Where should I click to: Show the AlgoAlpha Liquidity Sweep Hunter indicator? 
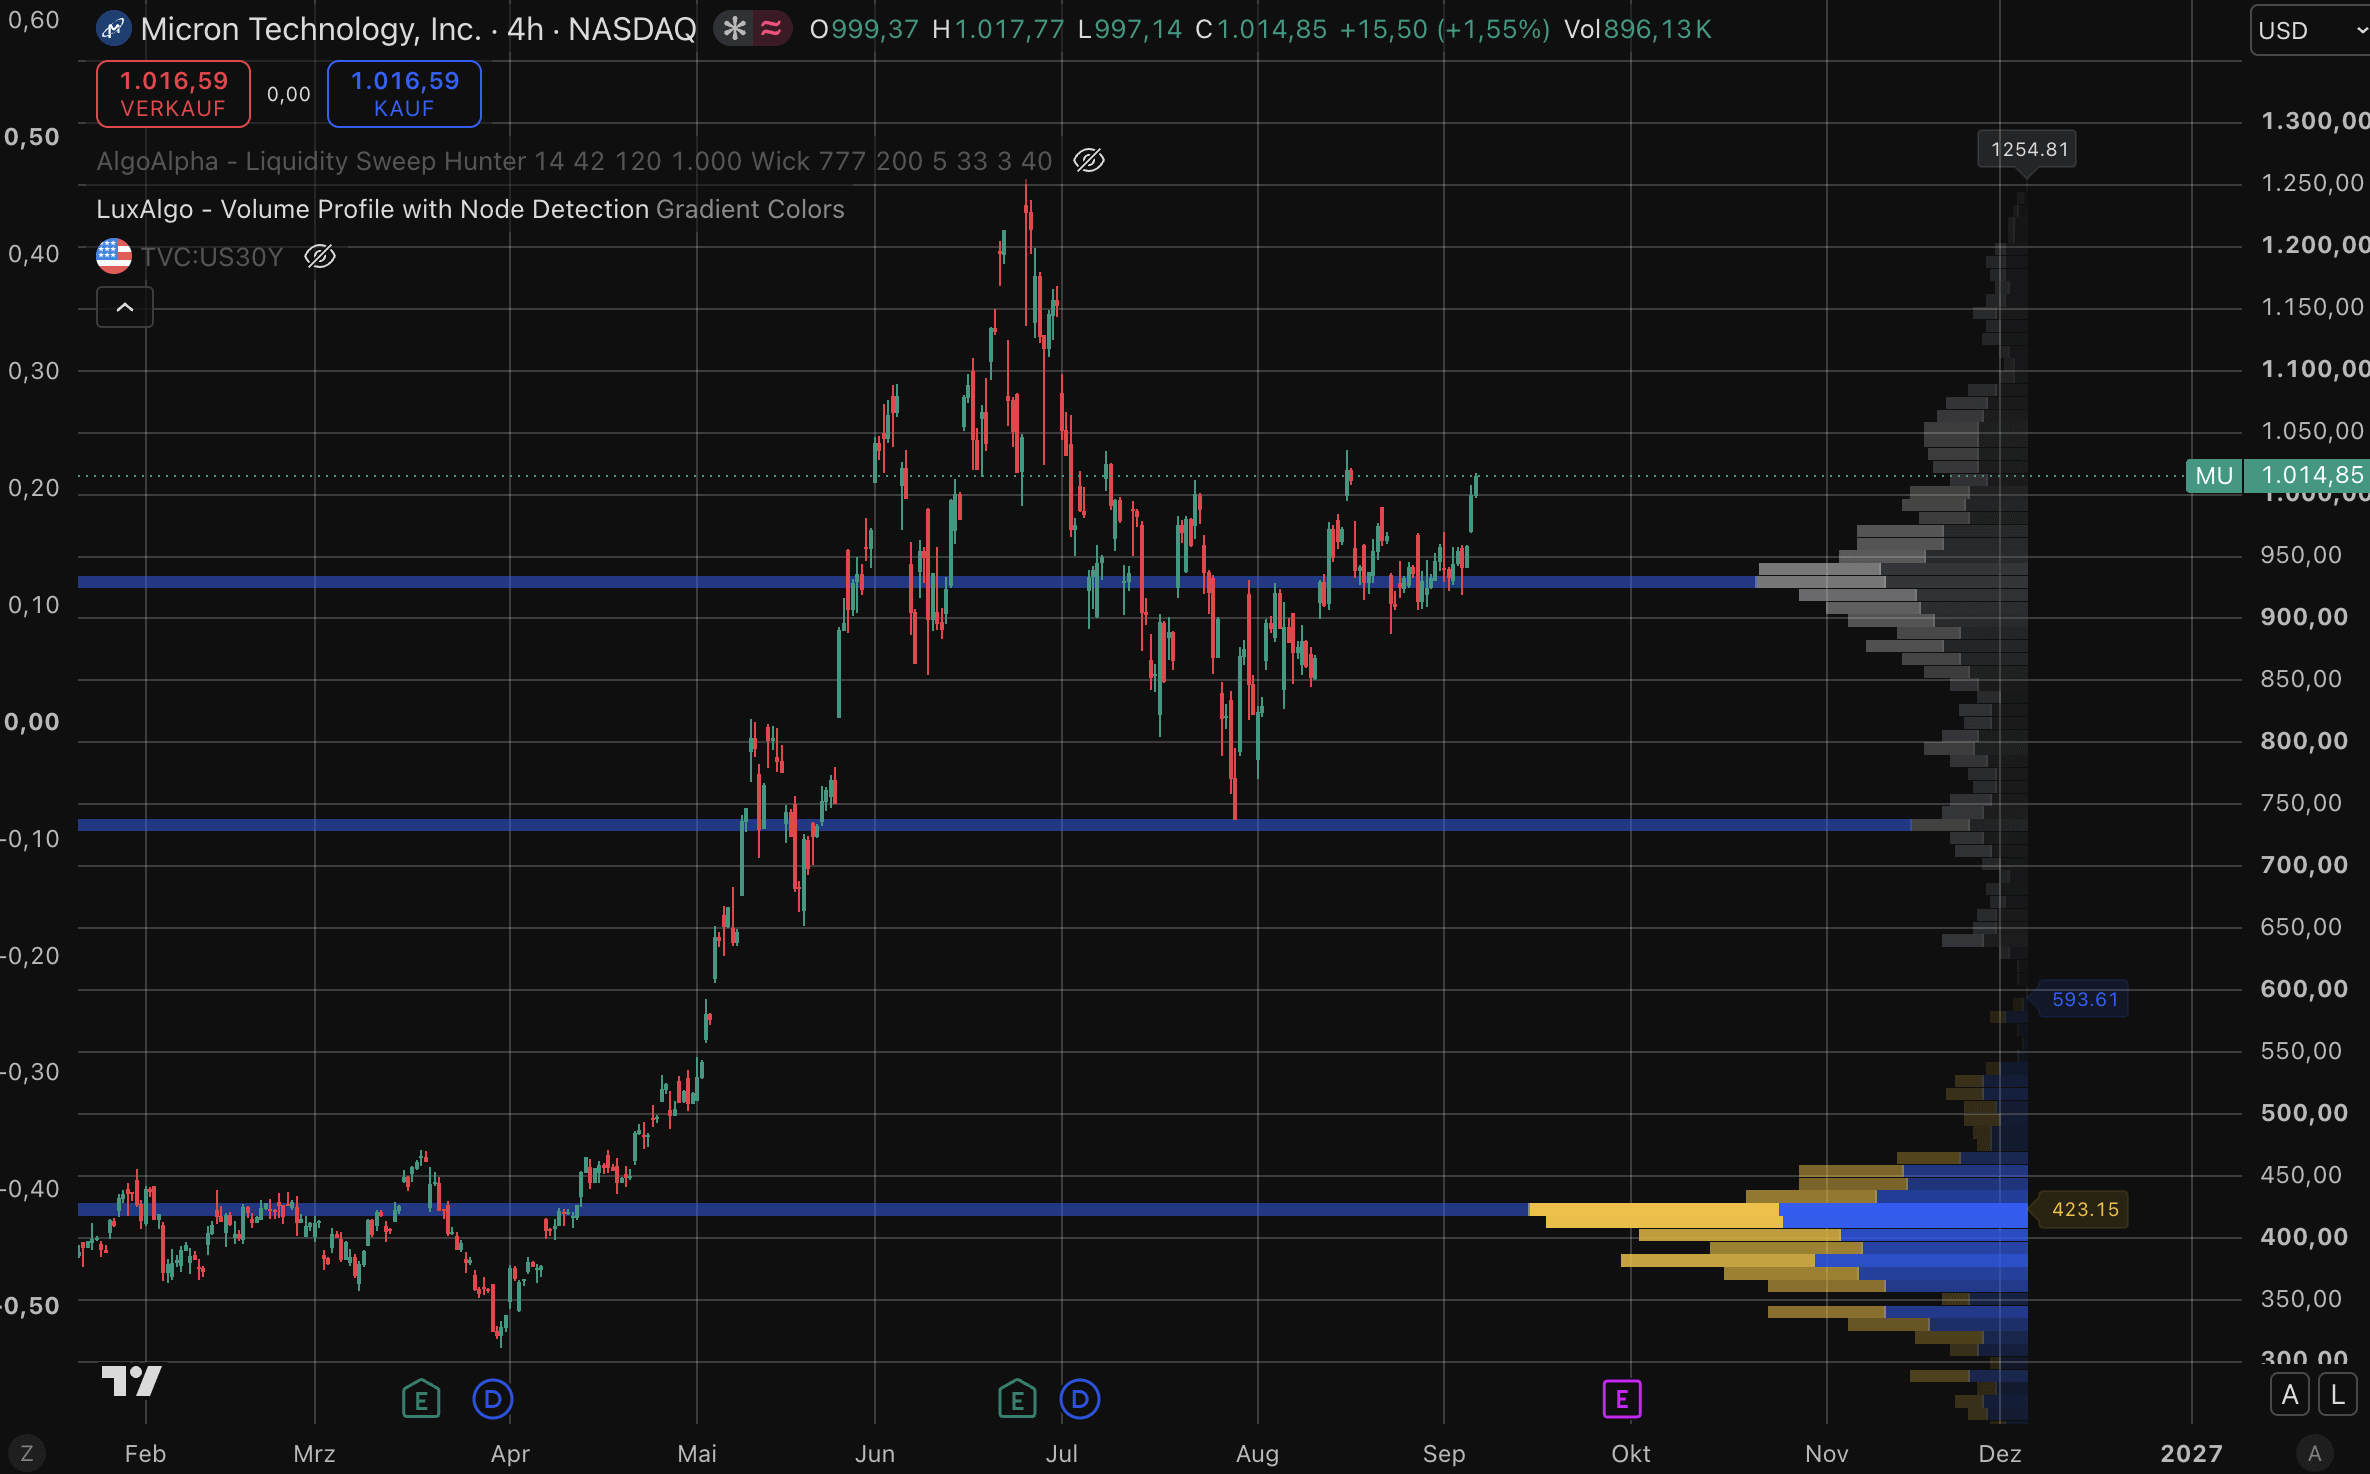1089,160
